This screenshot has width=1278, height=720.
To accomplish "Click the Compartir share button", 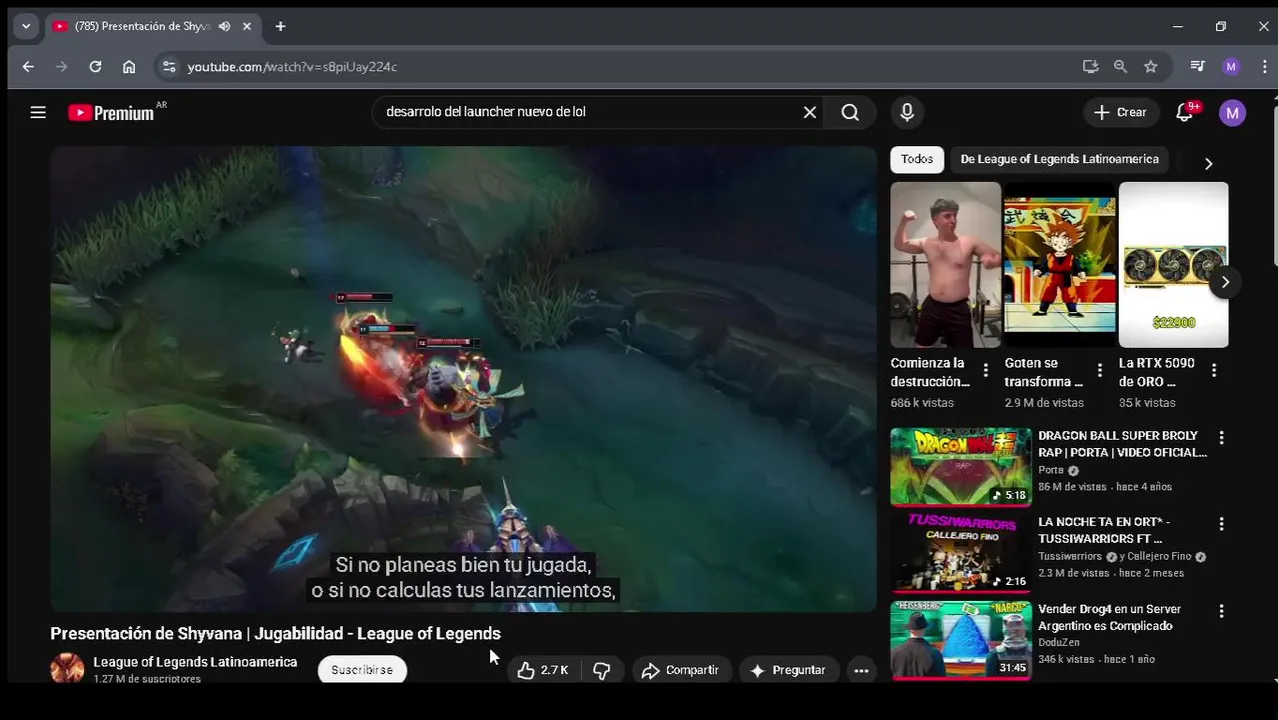I will coord(680,670).
